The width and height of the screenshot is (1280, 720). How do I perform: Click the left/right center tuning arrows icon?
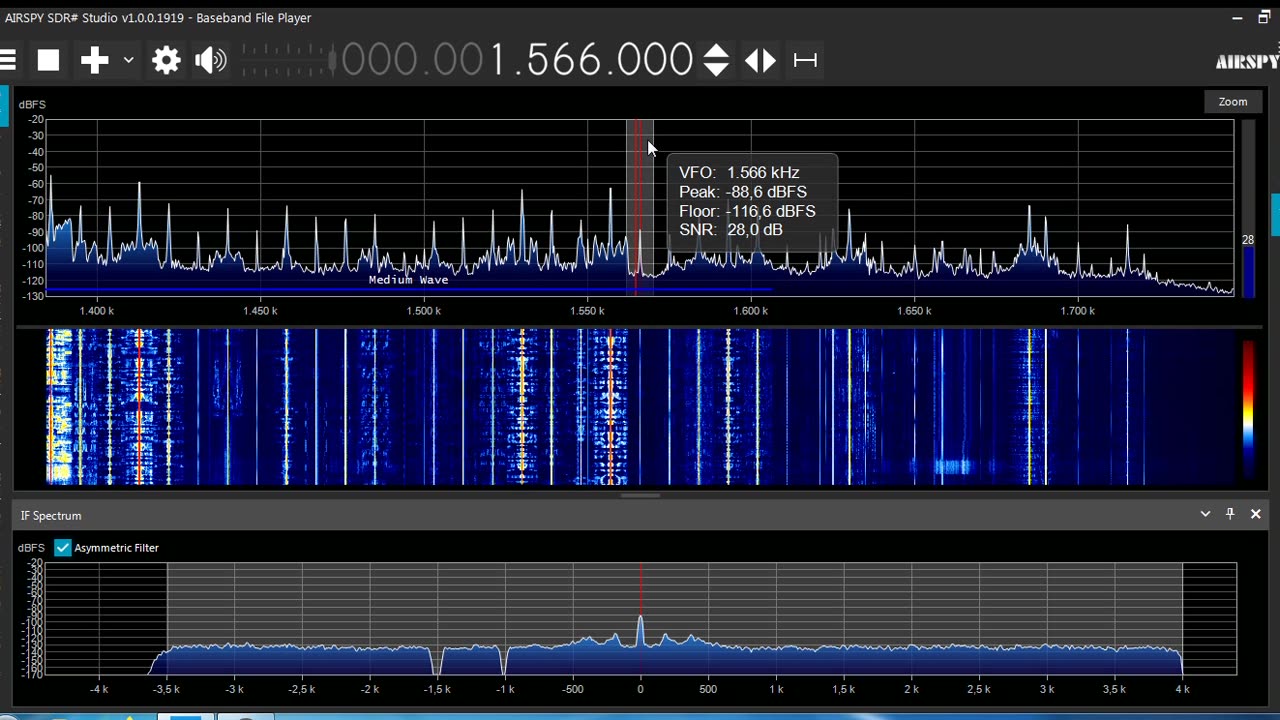760,60
